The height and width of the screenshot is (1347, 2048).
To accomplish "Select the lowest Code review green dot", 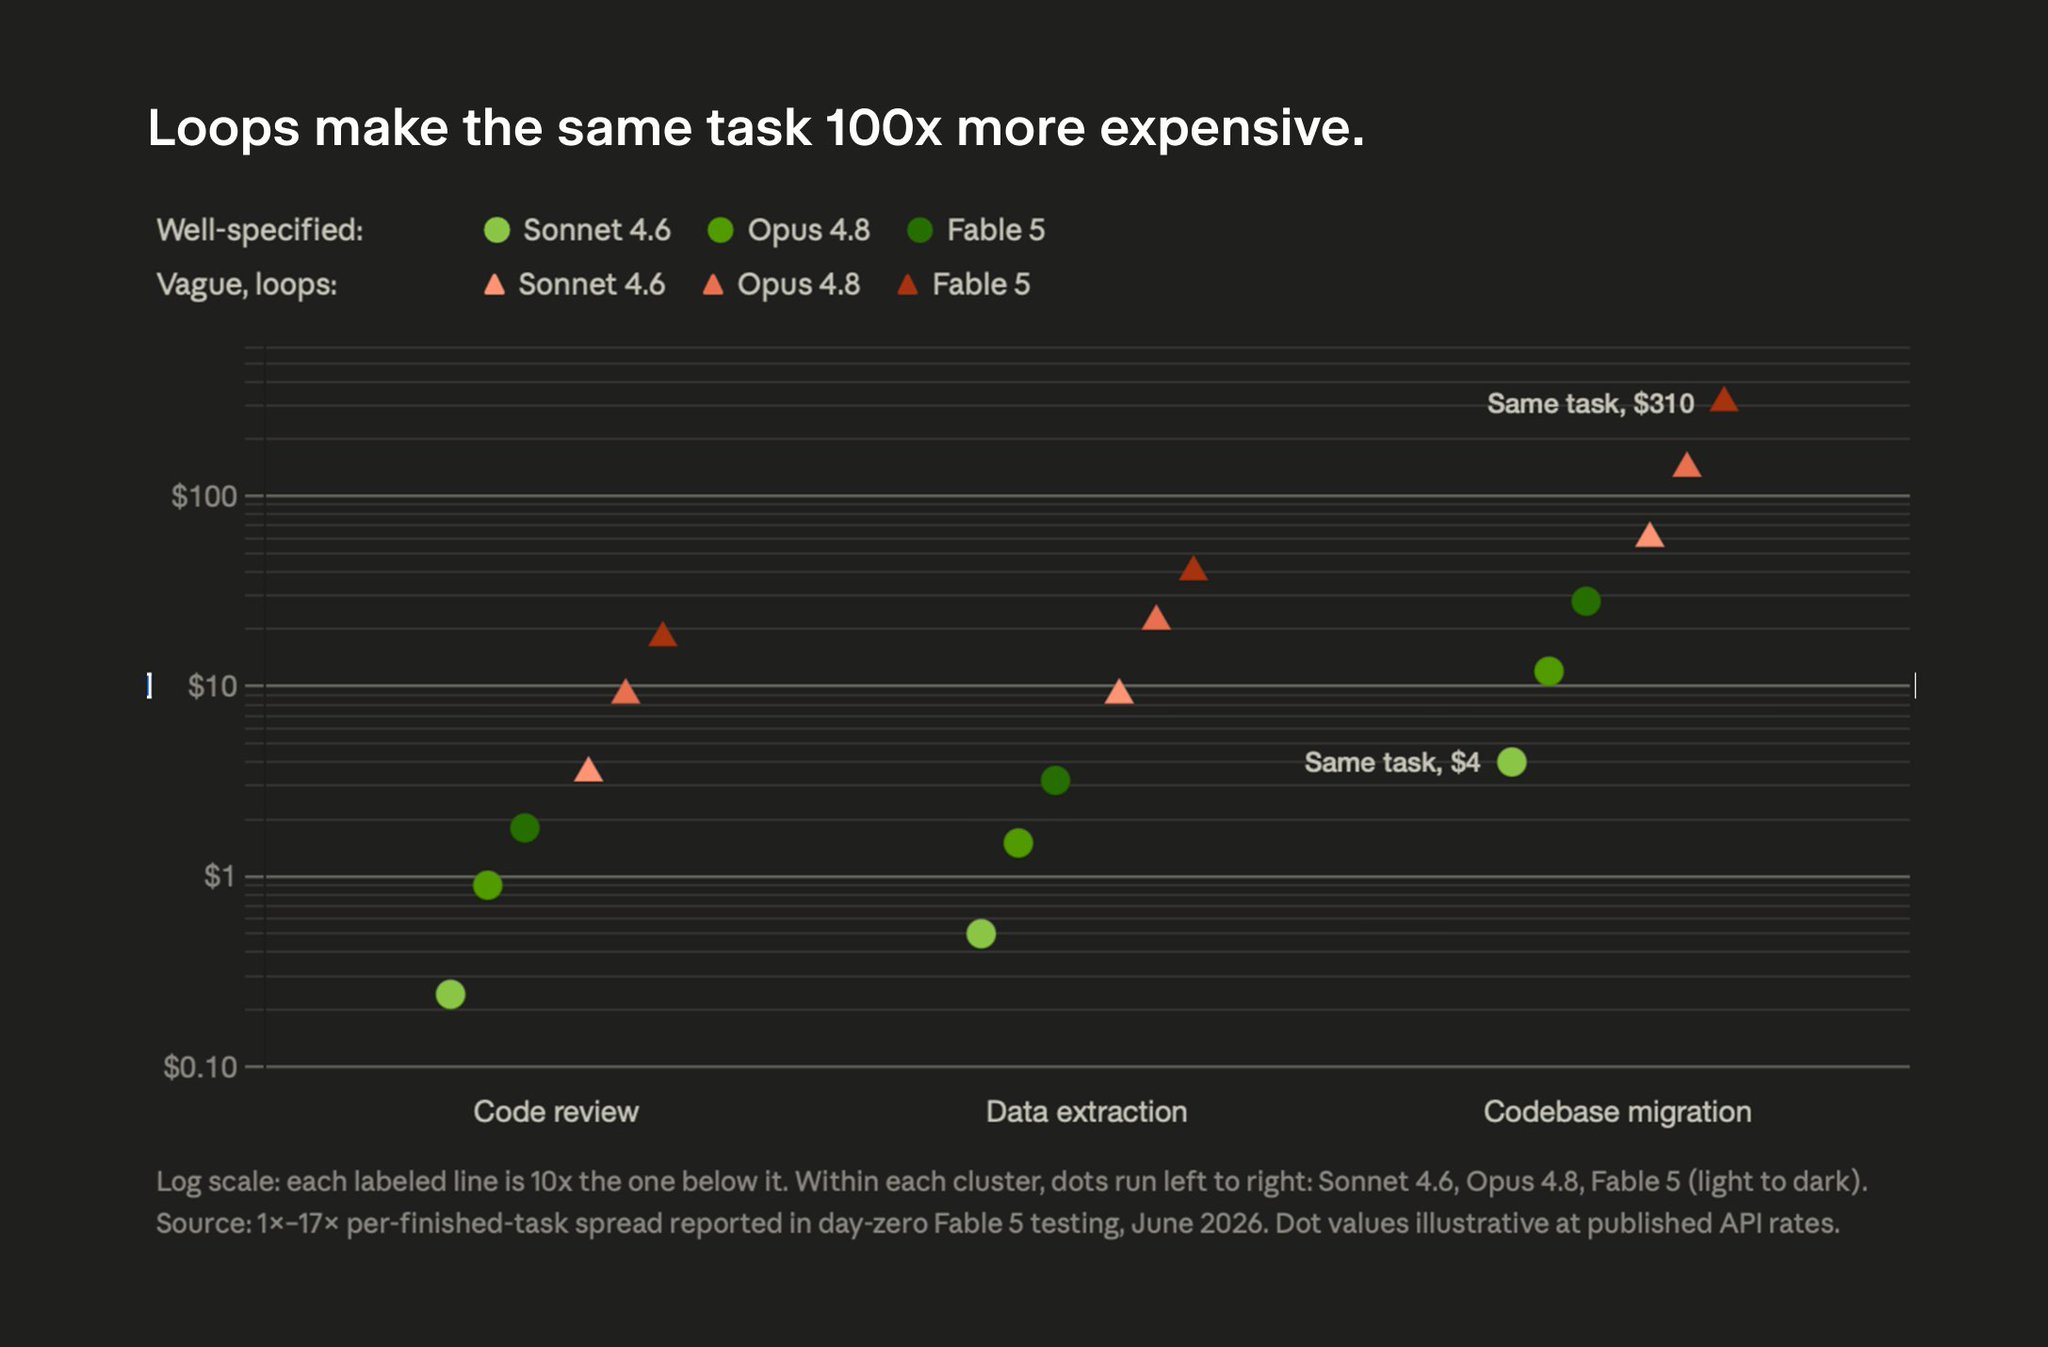I will click(x=451, y=994).
